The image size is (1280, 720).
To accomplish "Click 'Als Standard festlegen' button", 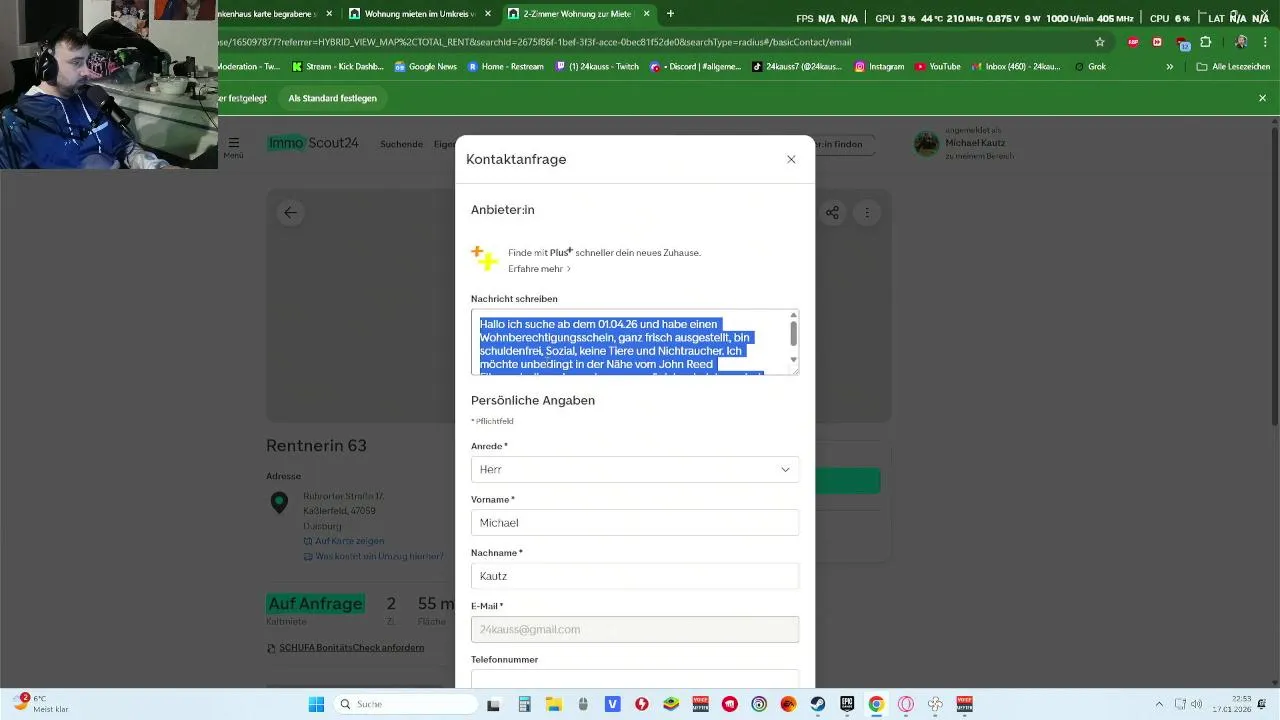I will [332, 98].
